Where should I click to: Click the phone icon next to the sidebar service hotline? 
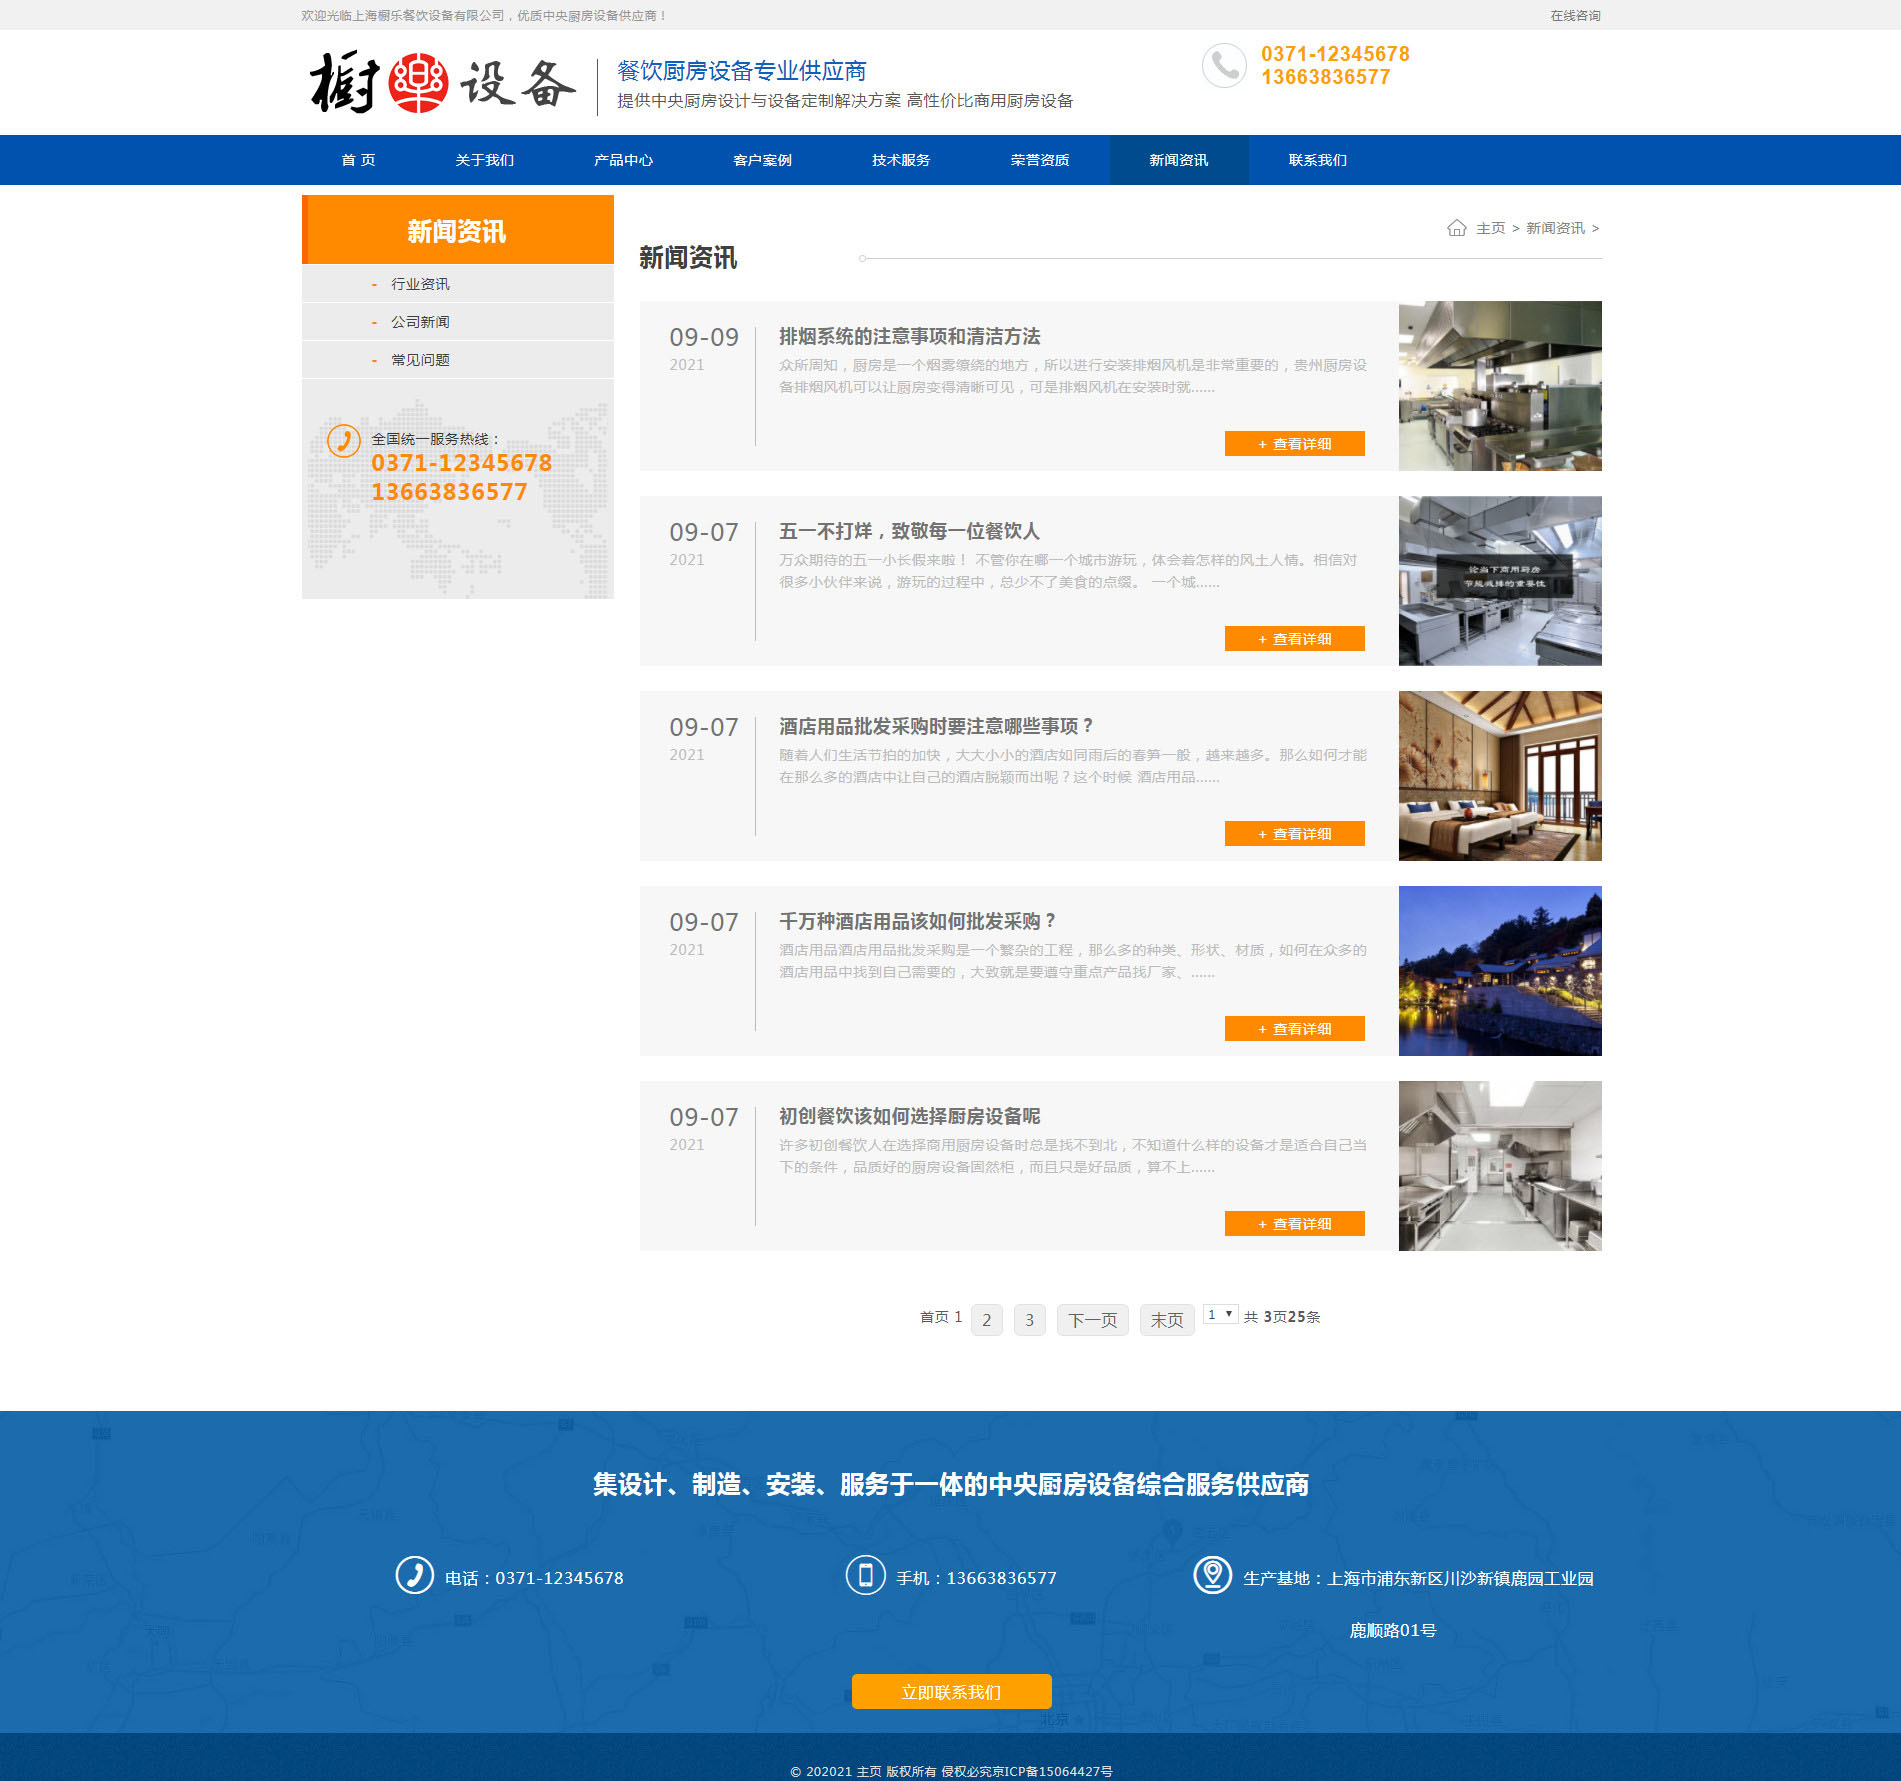(x=342, y=440)
